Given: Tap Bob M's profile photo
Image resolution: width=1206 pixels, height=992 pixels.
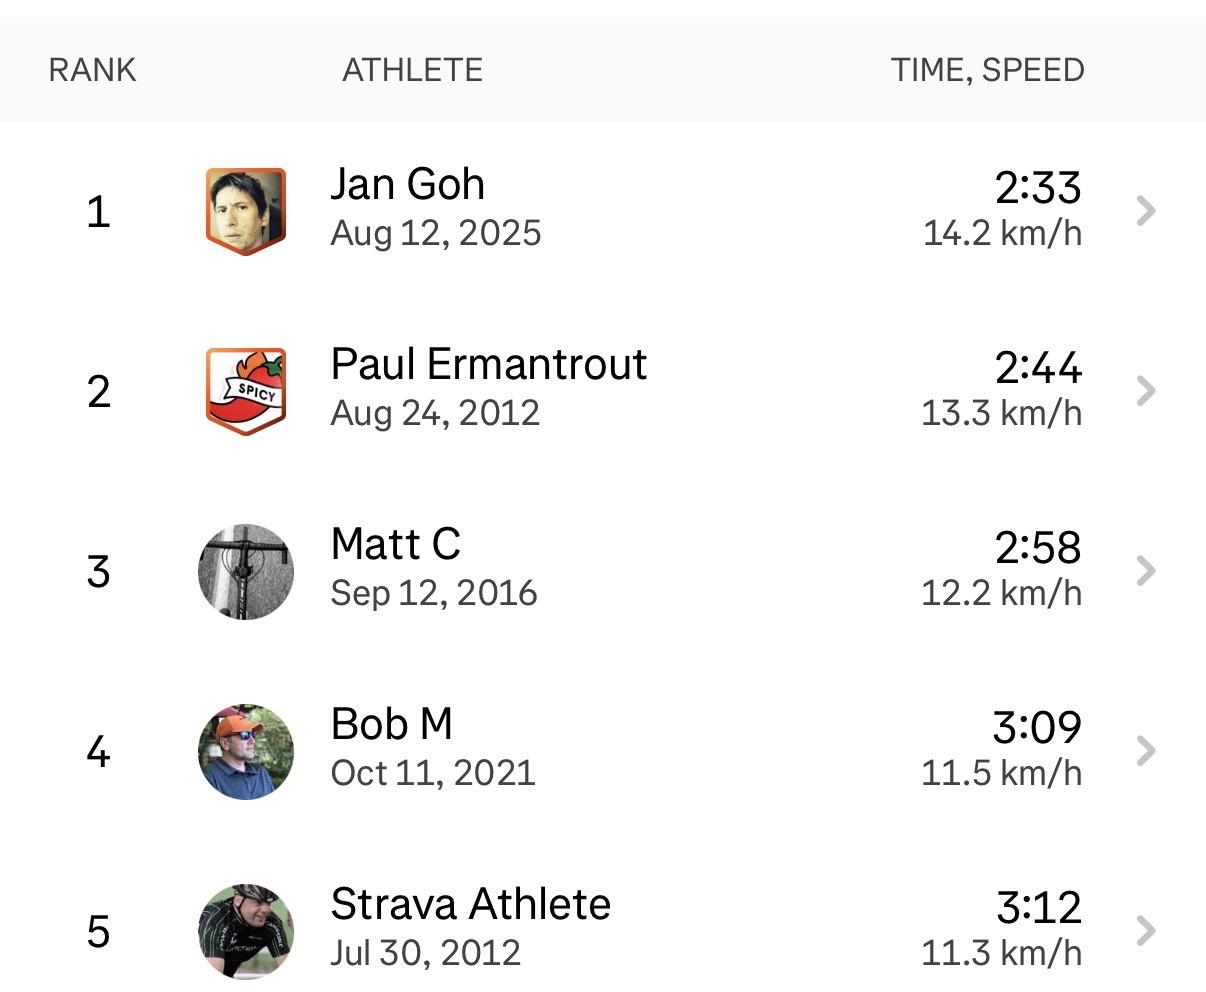Looking at the screenshot, I should click(x=246, y=751).
